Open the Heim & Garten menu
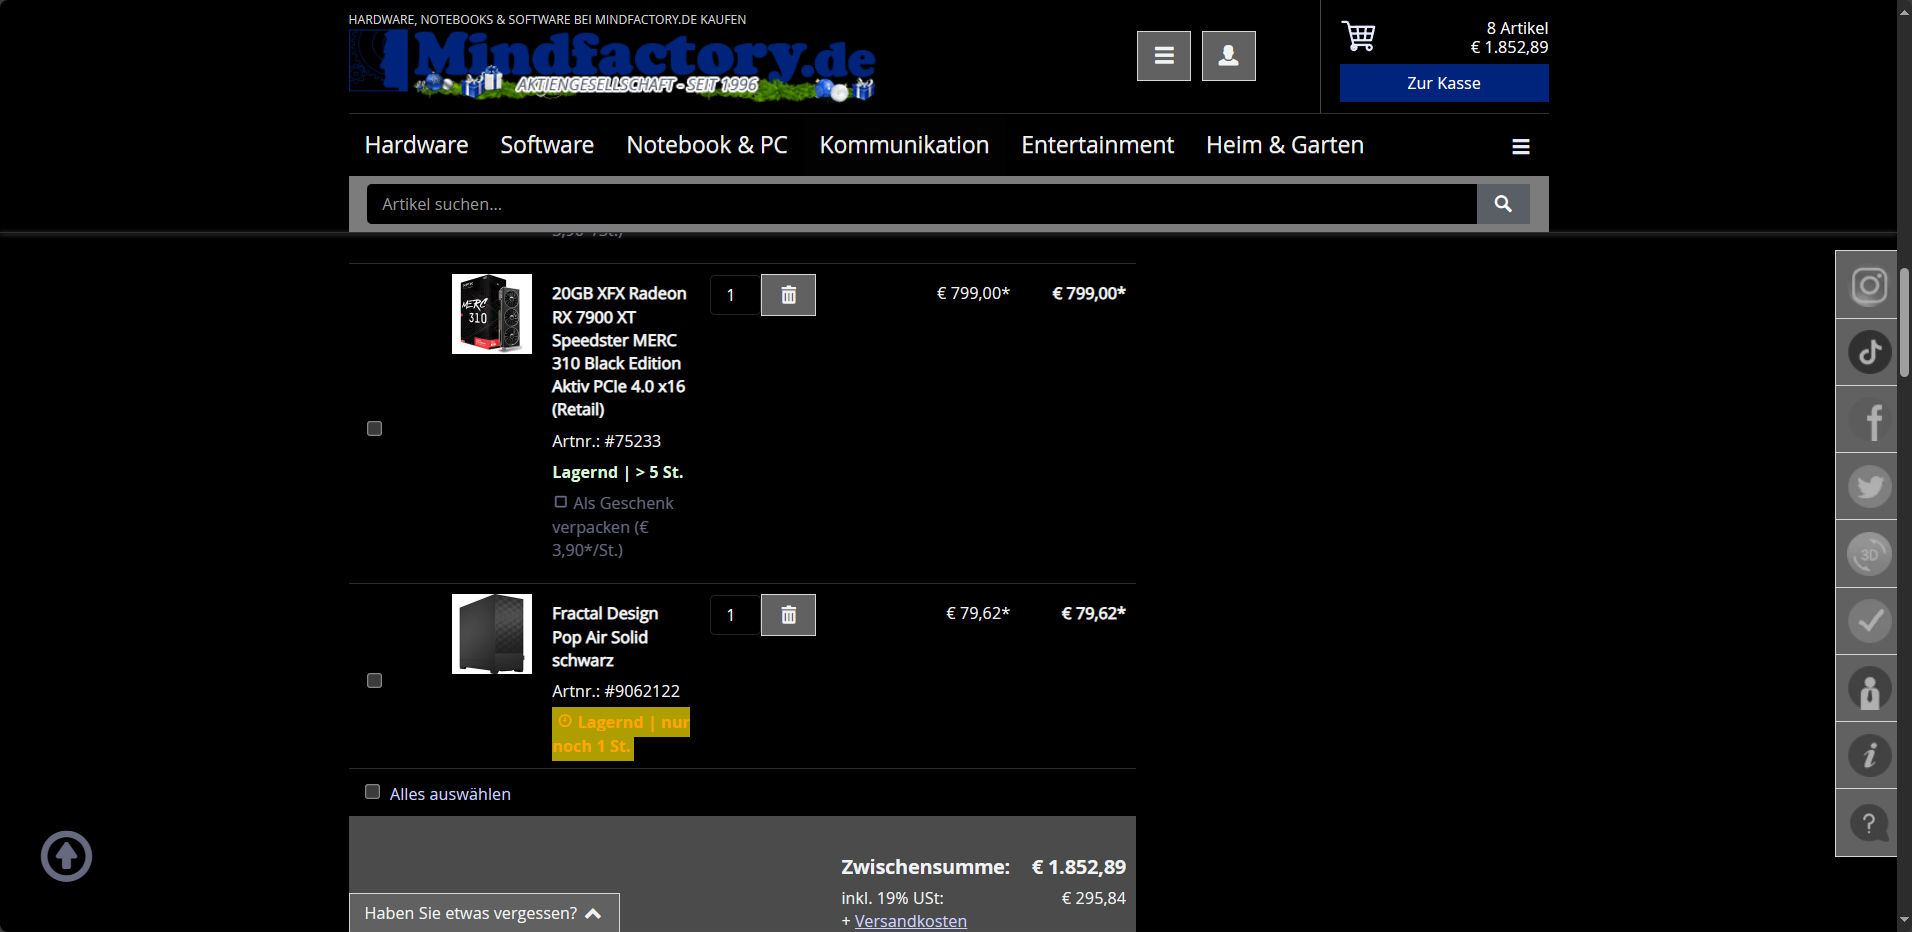This screenshot has width=1912, height=932. pyautogui.click(x=1284, y=145)
